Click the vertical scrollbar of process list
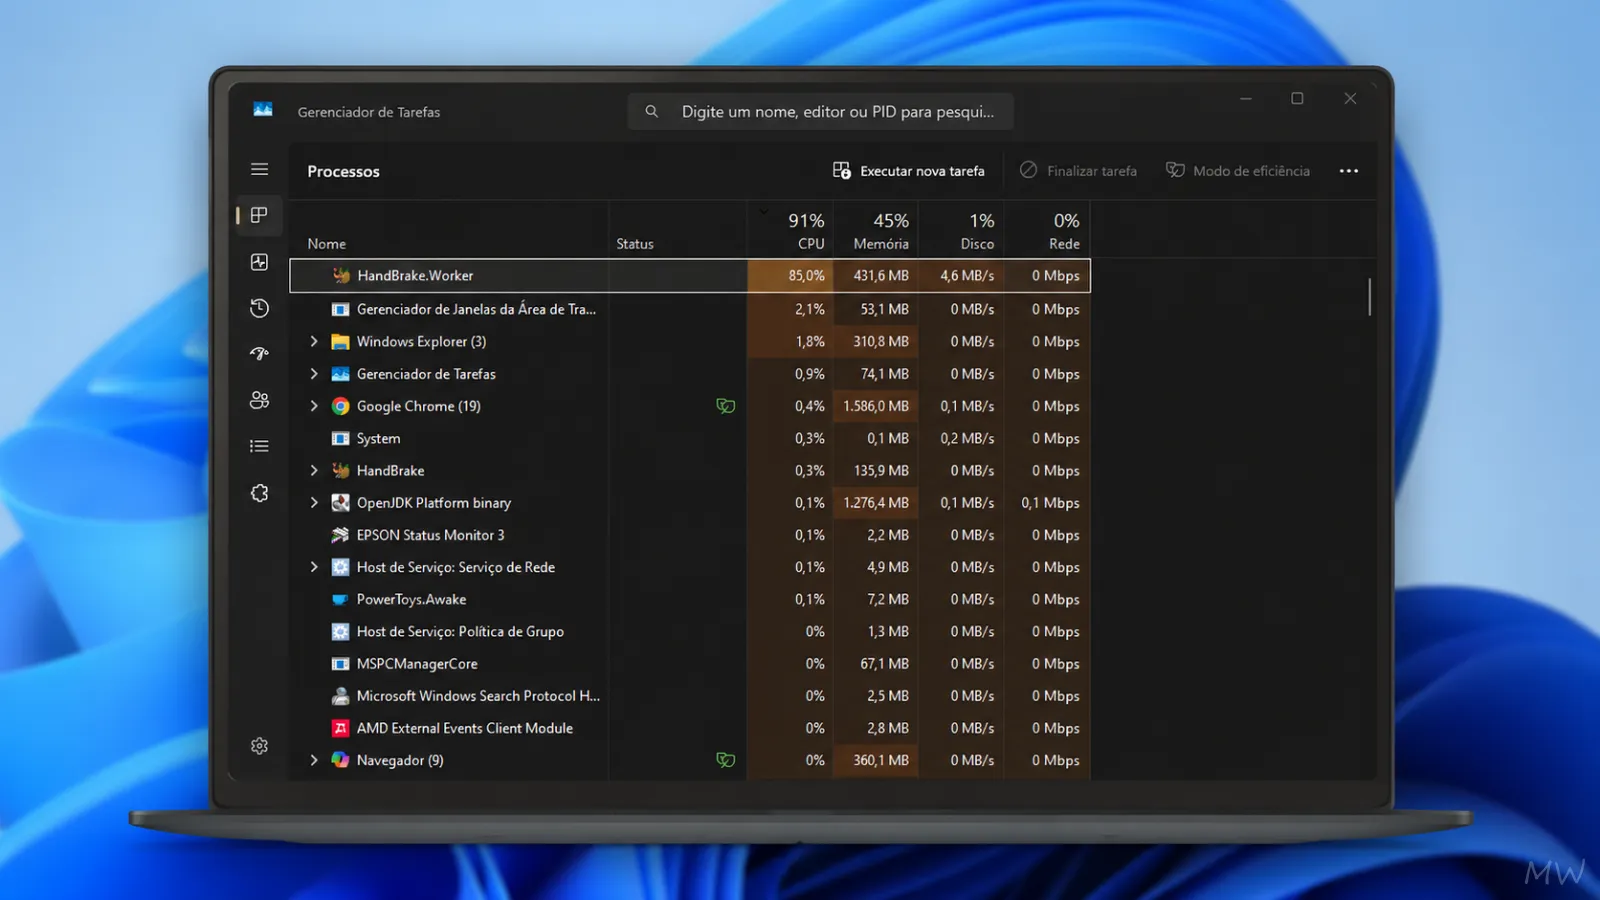1600x900 pixels. click(x=1369, y=297)
